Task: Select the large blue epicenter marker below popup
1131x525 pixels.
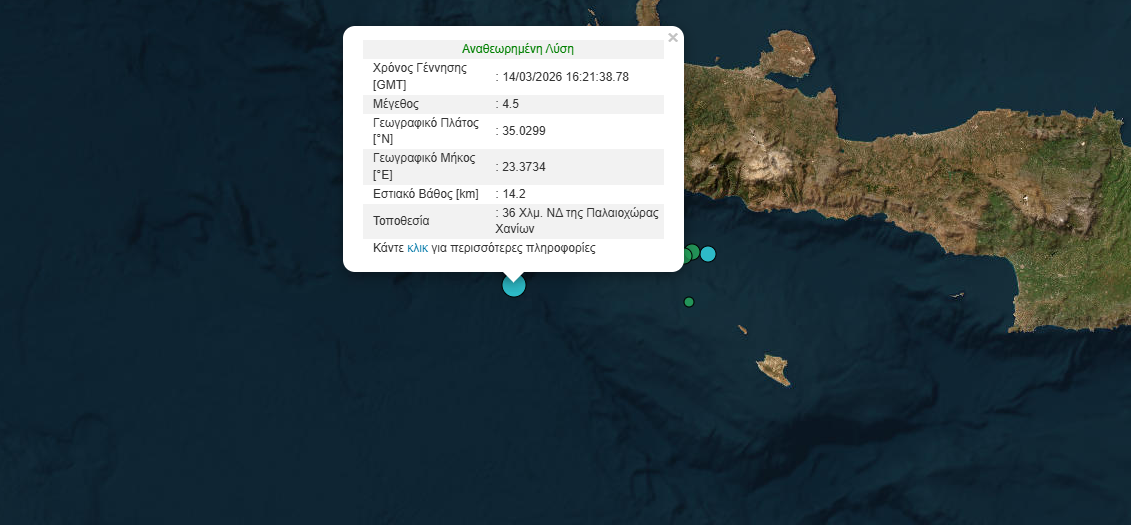Action: pyautogui.click(x=513, y=285)
